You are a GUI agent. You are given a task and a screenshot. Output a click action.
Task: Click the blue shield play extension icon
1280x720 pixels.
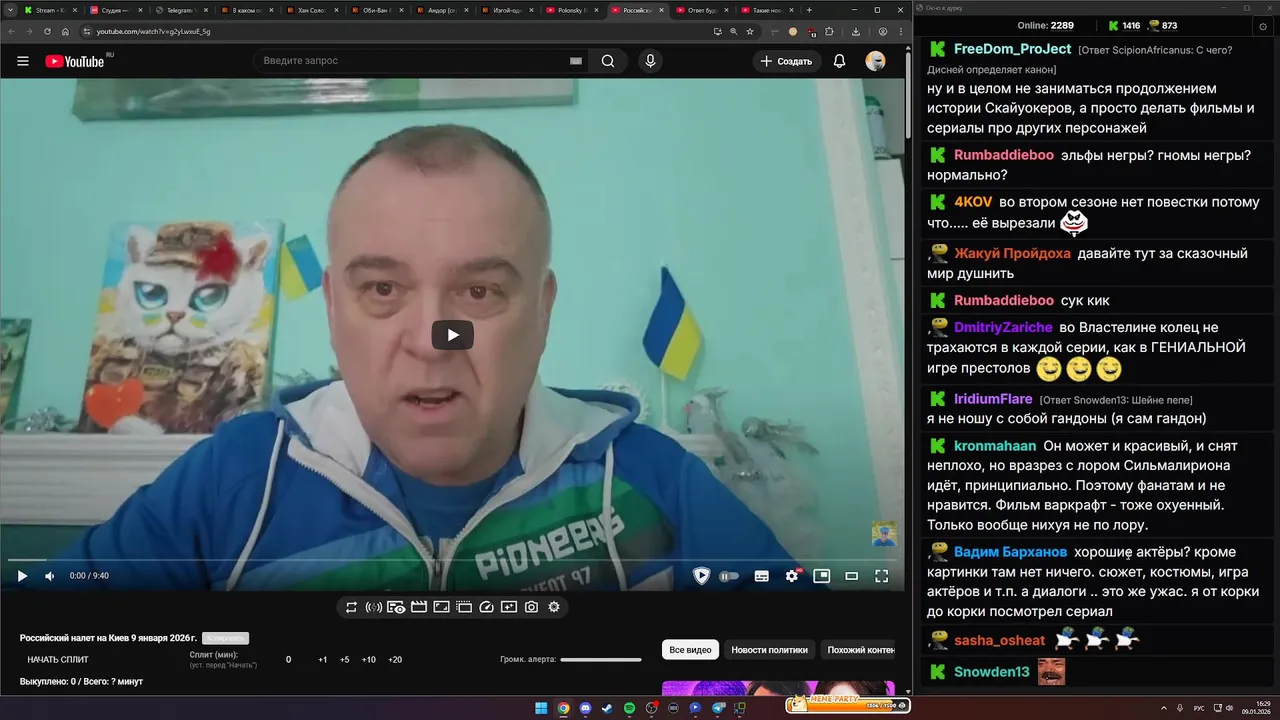701,576
